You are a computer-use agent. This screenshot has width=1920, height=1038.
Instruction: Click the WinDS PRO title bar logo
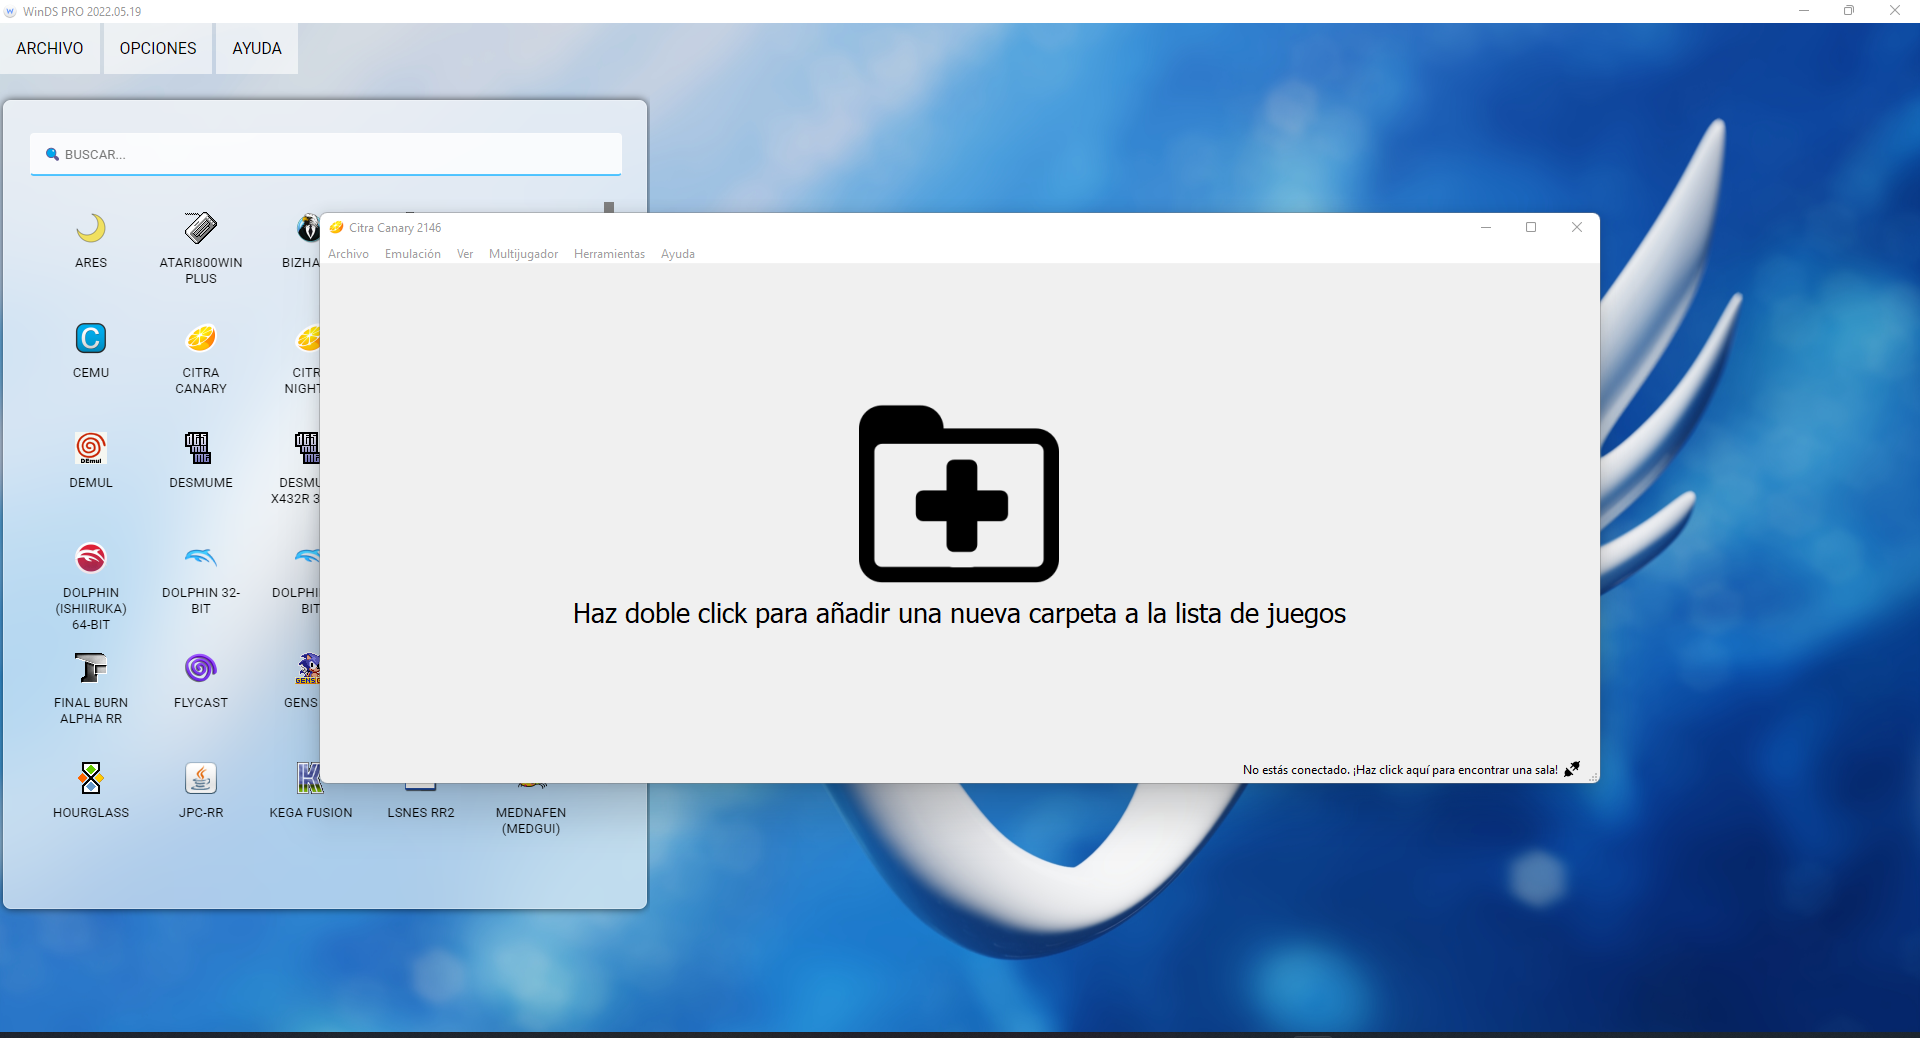[x=11, y=12]
